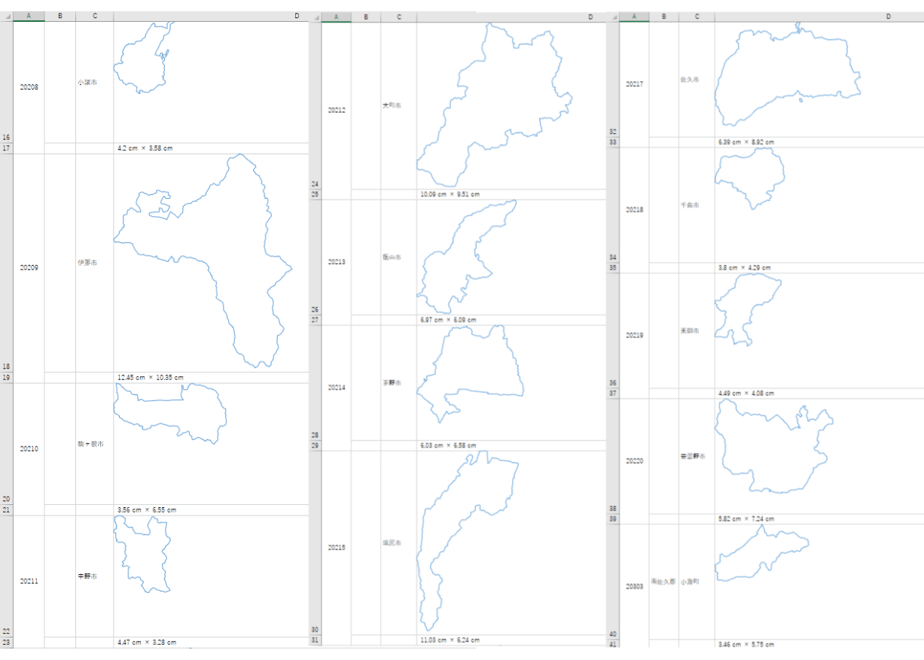This screenshot has width=924, height=660.
Task: Click the district cell in column B beside 20303
Action: tap(664, 582)
